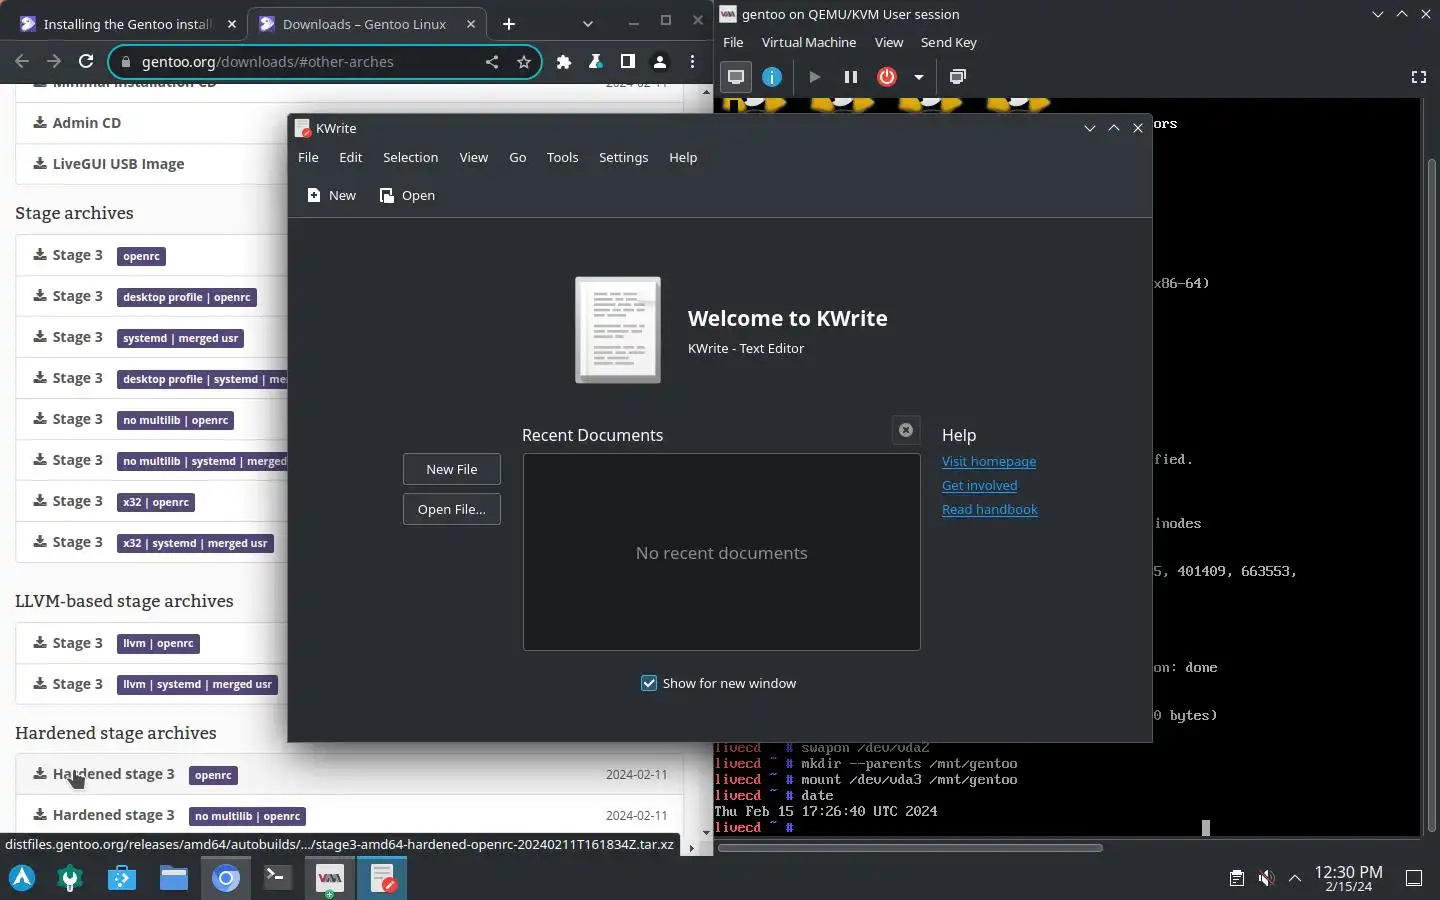Click the QEMU console horizontal scrollbar
The height and width of the screenshot is (900, 1440).
pyautogui.click(x=910, y=848)
